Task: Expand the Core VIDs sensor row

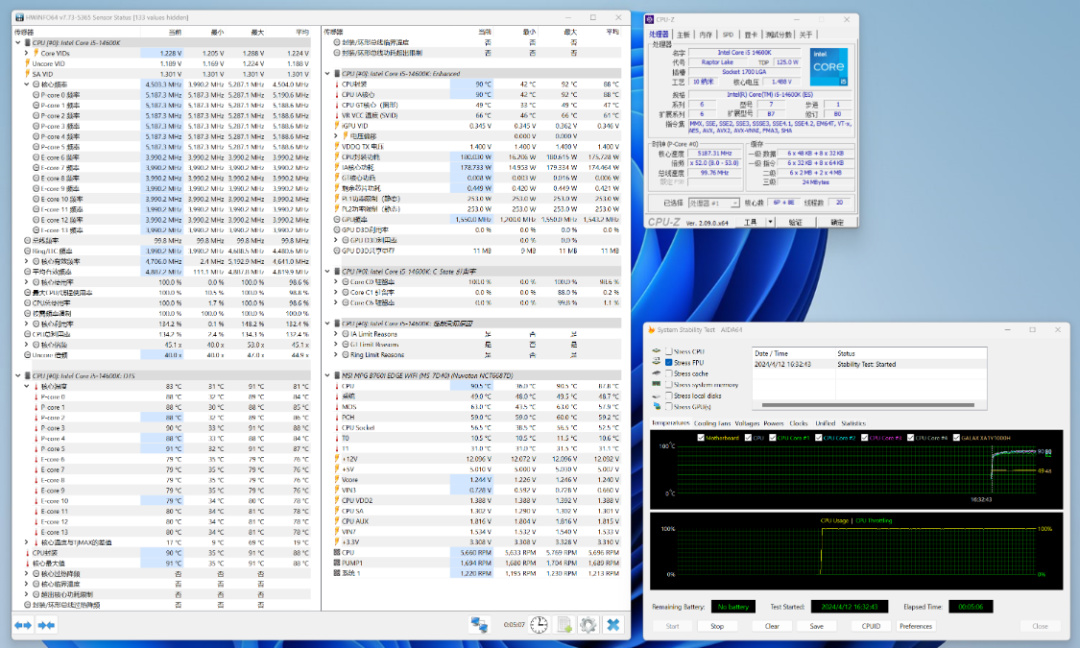Action: [x=25, y=53]
